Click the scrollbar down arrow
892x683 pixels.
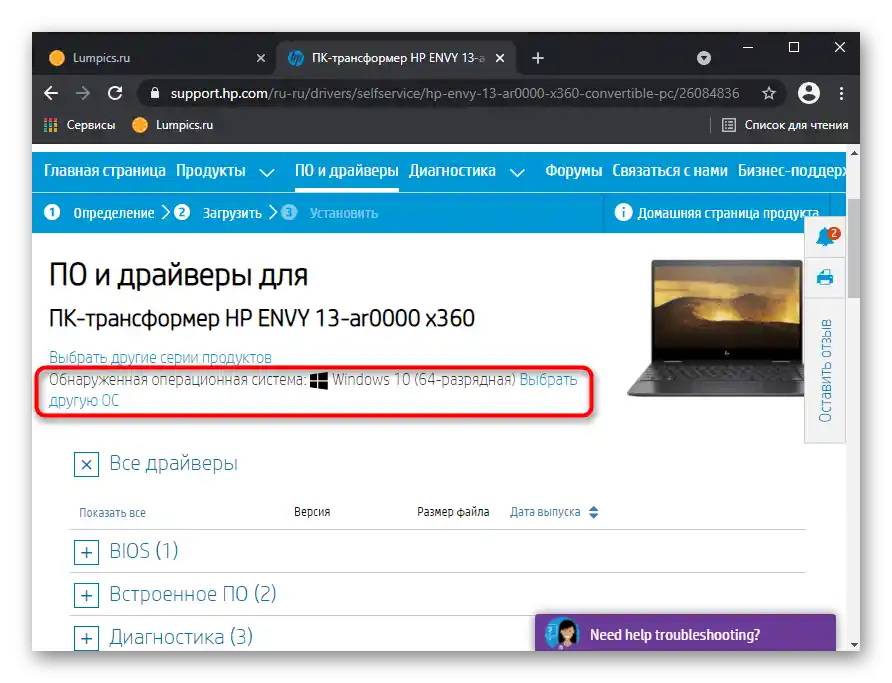pyautogui.click(x=854, y=645)
